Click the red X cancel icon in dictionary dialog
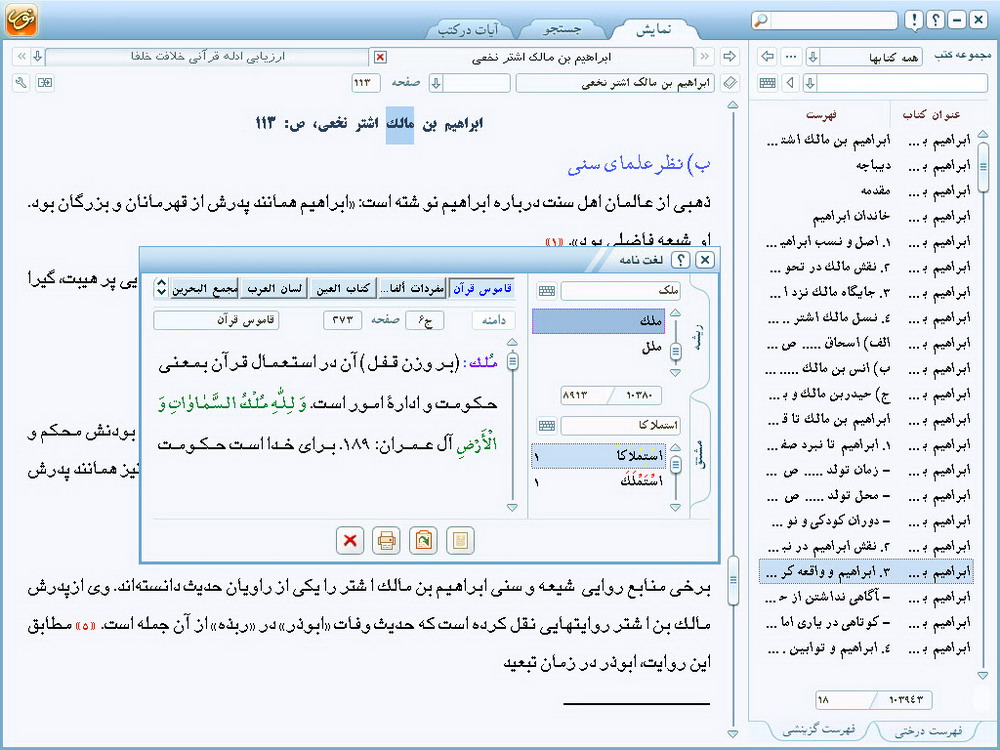 [350, 541]
